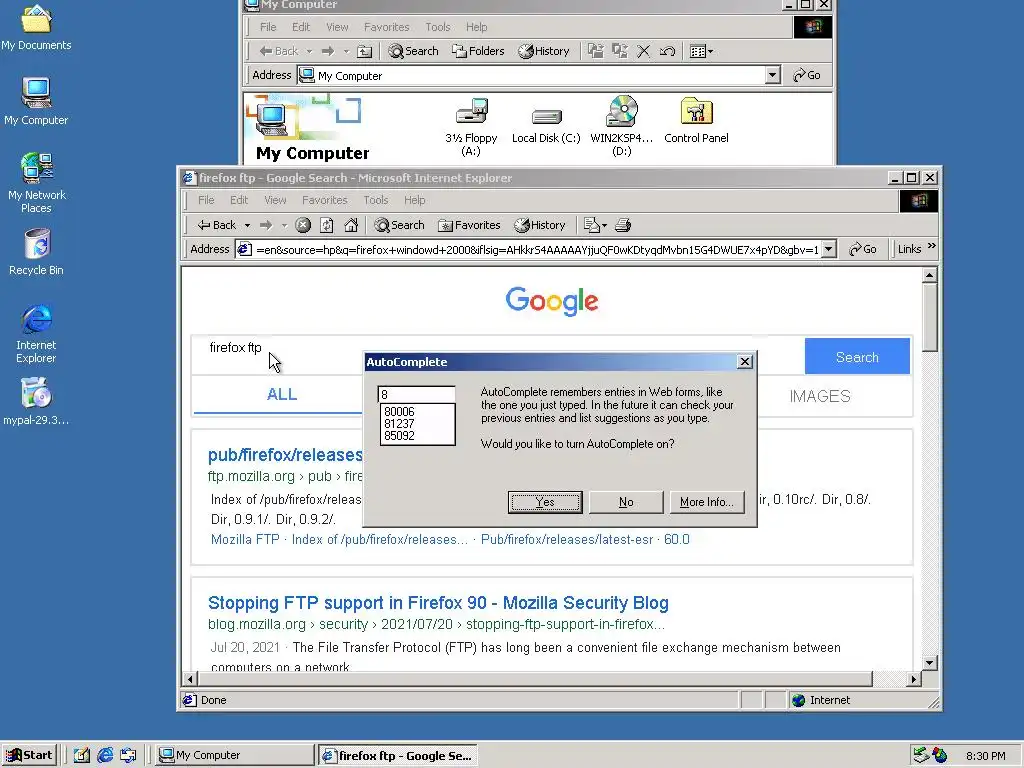This screenshot has width=1024, height=768.
Task: Click vertical scrollbar down arrow in Internet Explorer
Action: 930,662
